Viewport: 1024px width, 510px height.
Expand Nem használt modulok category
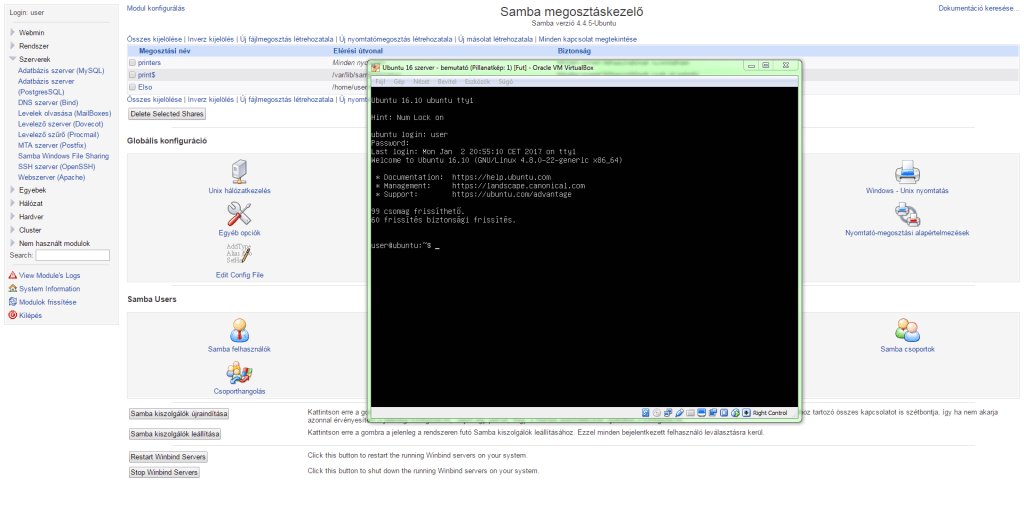(12, 243)
